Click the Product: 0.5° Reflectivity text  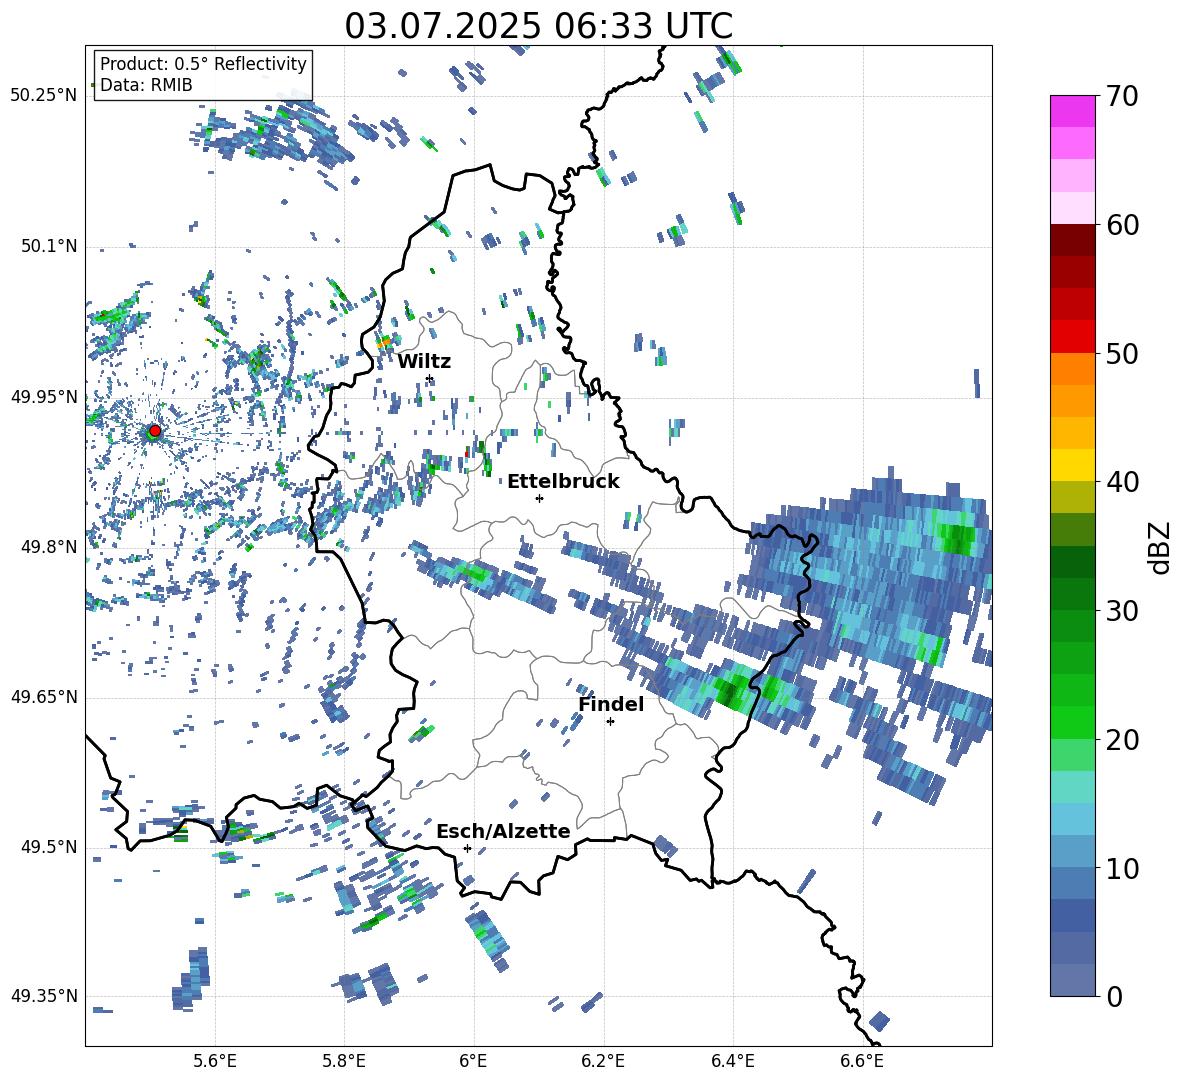pyautogui.click(x=203, y=64)
